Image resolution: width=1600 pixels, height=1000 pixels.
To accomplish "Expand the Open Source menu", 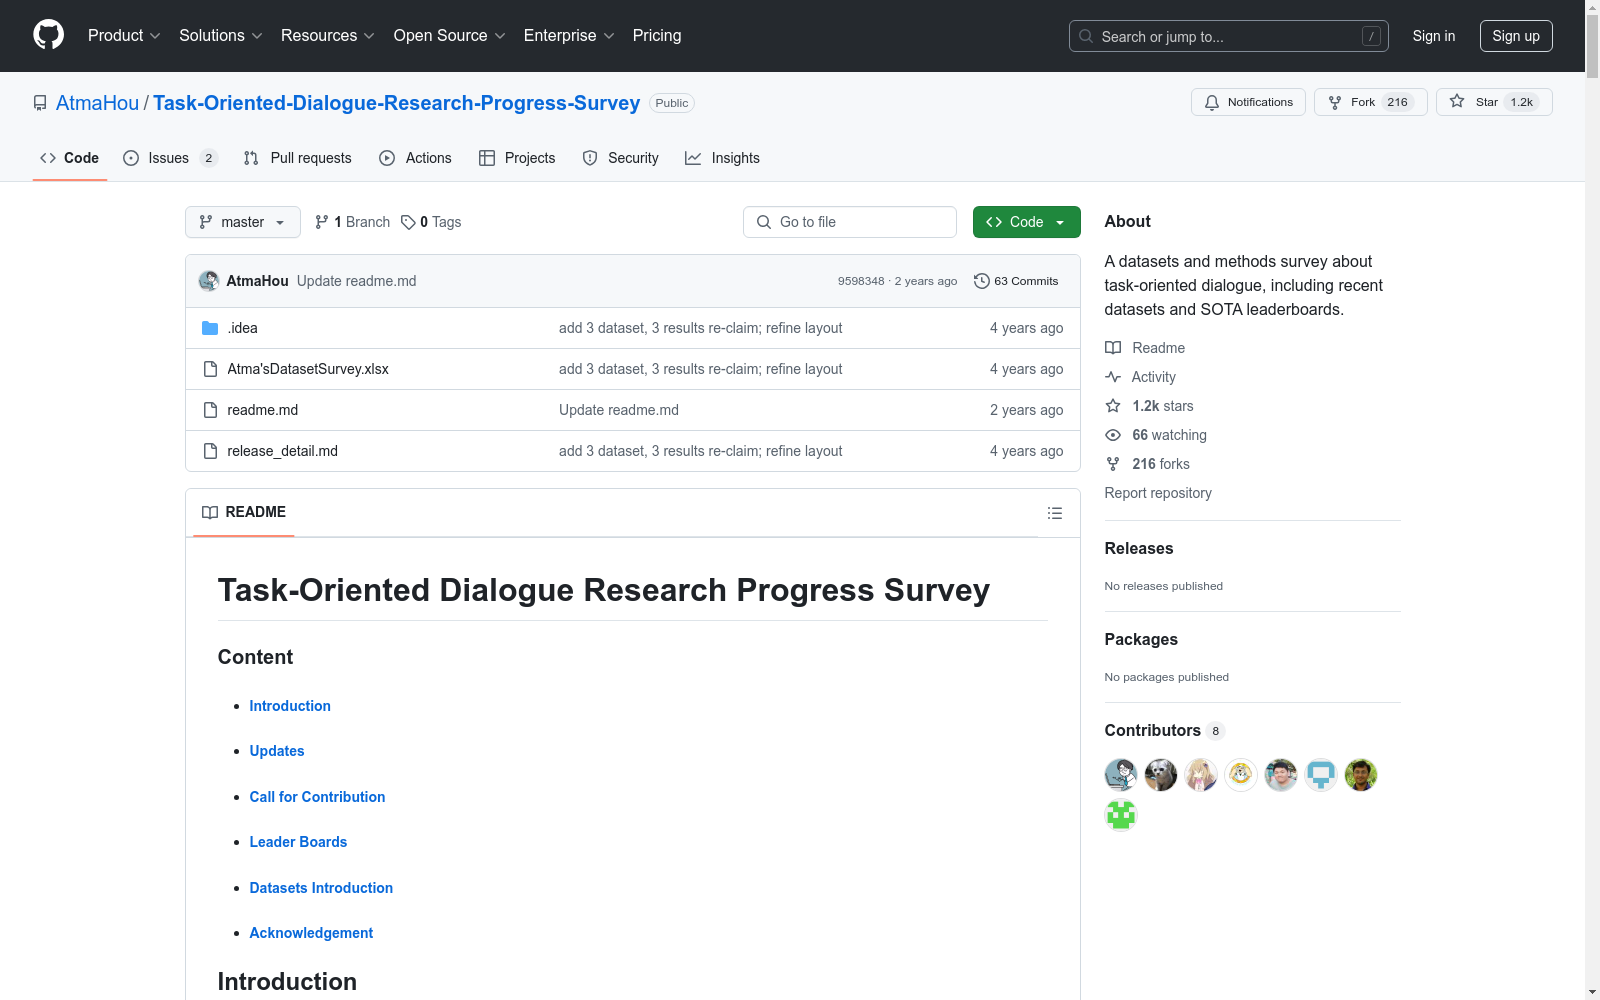I will coord(450,36).
